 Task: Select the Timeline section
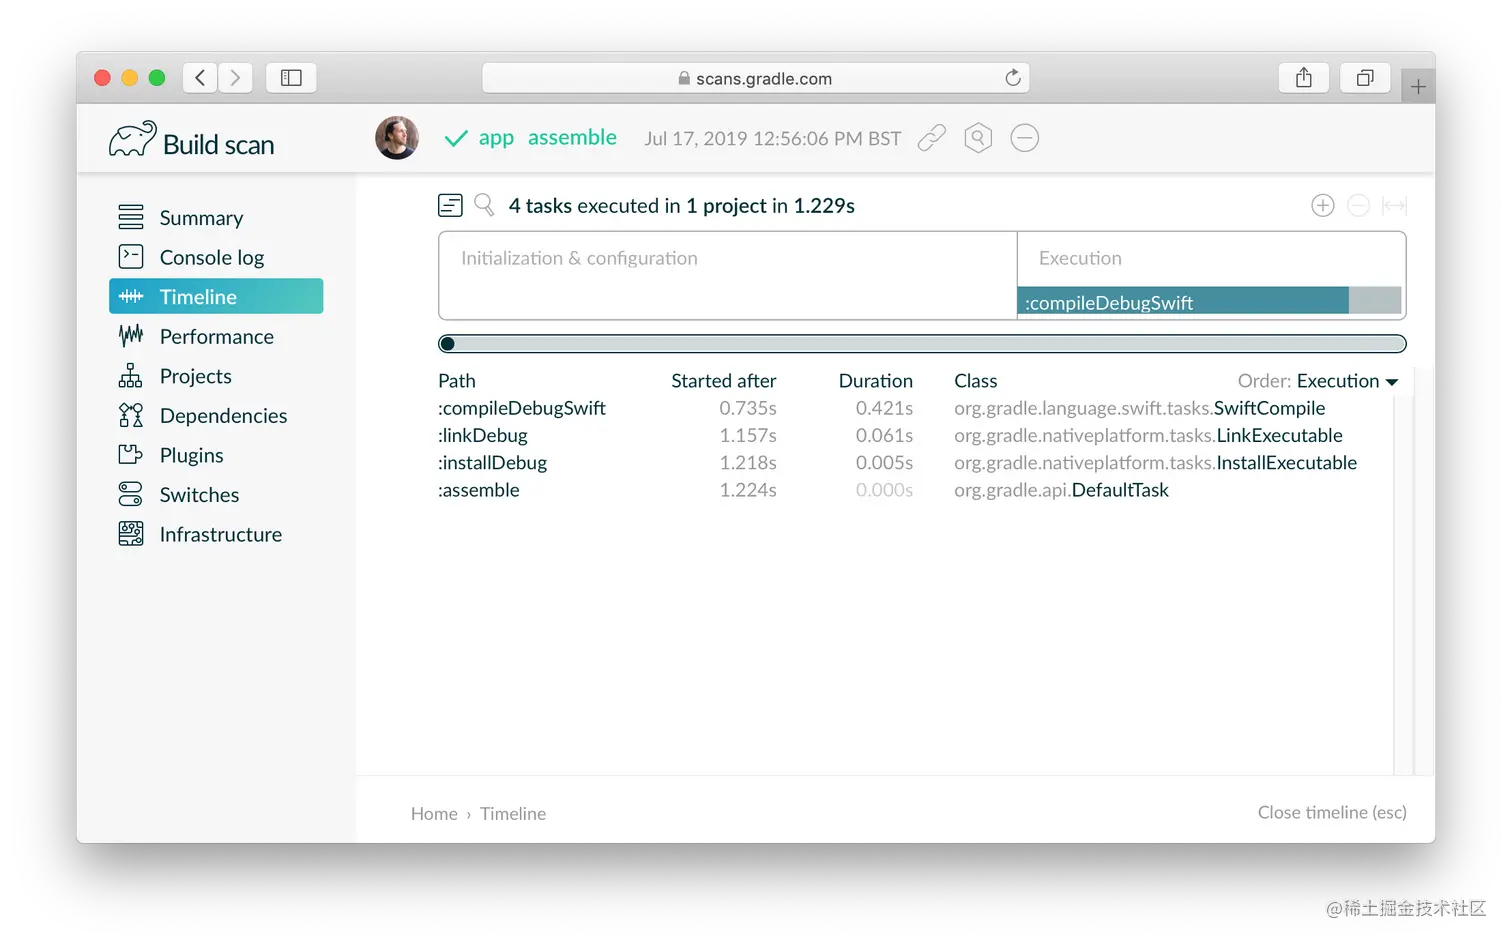pyautogui.click(x=216, y=297)
